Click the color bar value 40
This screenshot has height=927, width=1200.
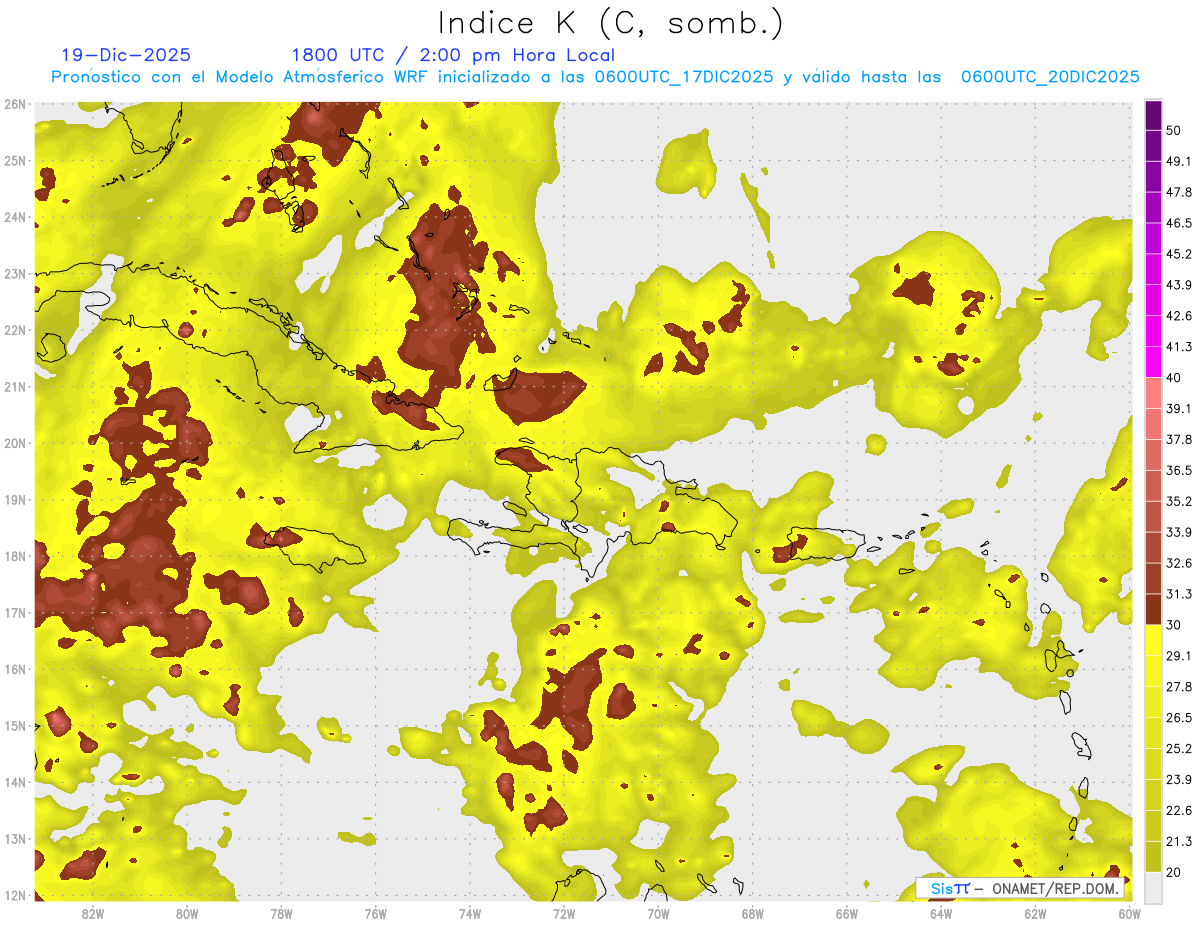click(x=1173, y=377)
